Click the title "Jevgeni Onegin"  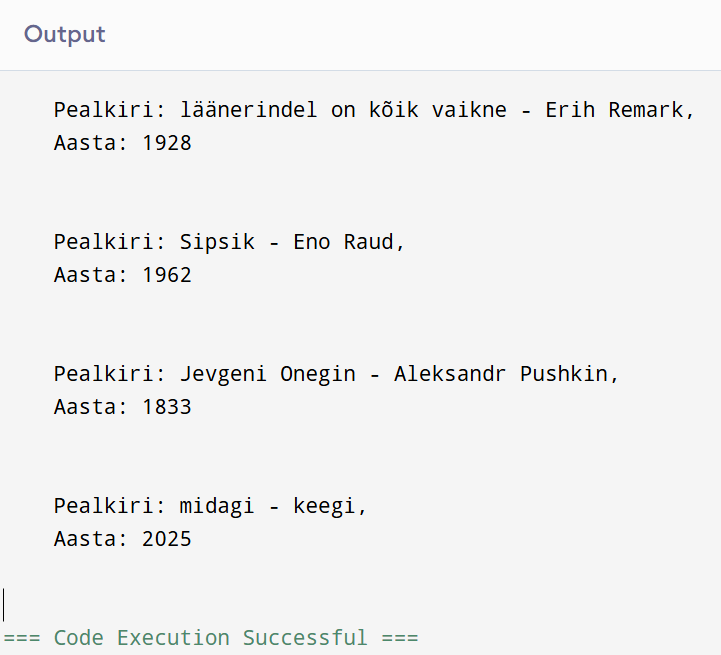(x=267, y=374)
